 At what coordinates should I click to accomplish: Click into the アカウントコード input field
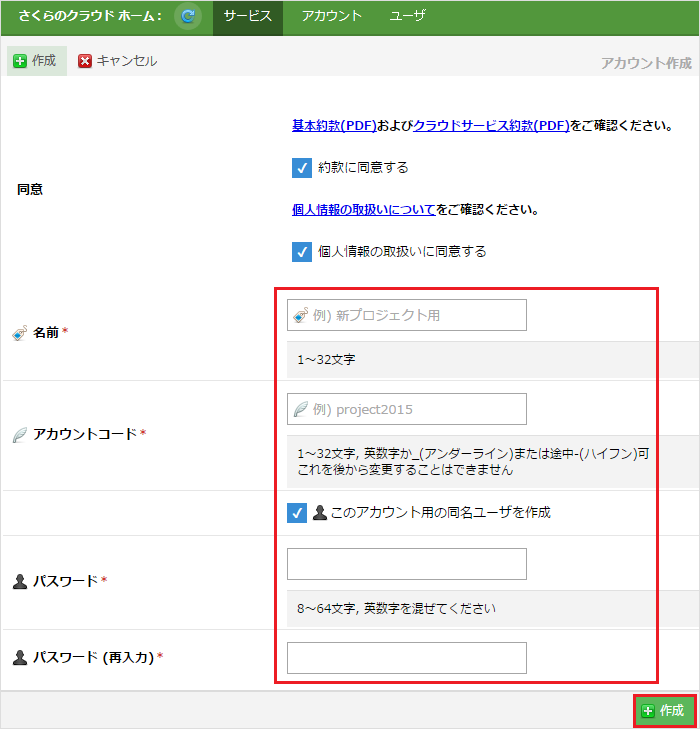406,409
